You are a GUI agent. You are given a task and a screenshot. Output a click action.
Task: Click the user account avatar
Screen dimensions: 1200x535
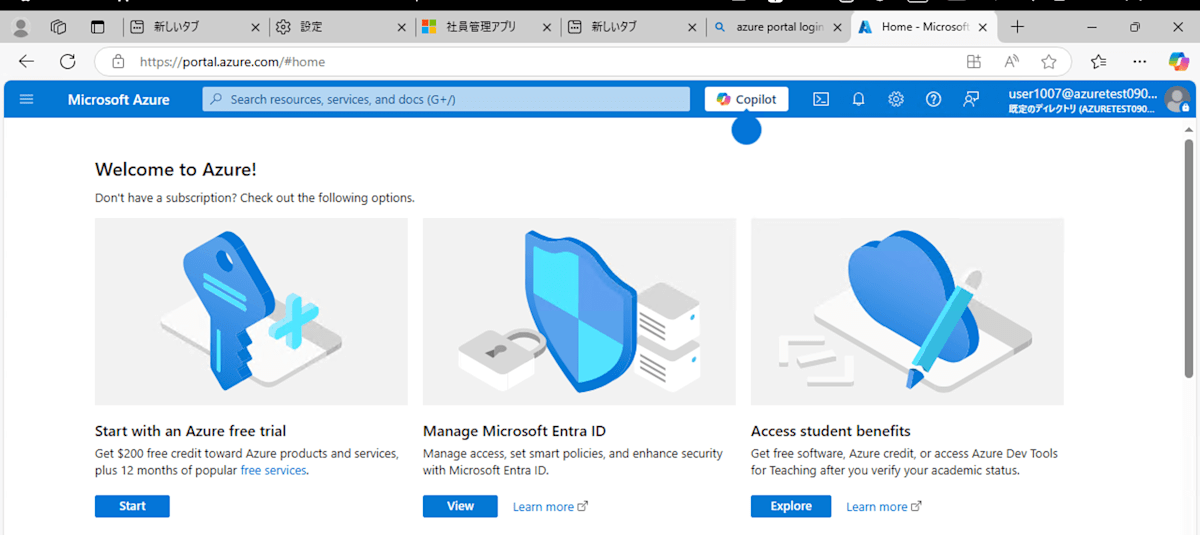[x=1177, y=99]
